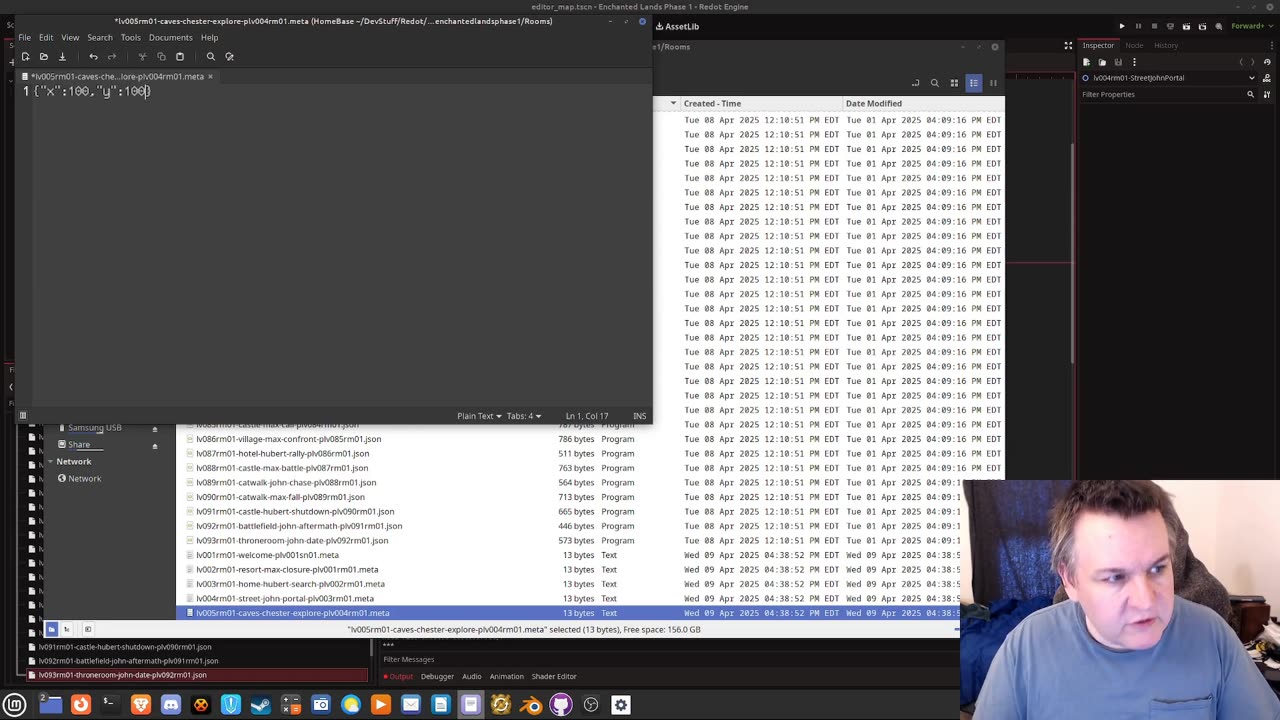The width and height of the screenshot is (1280, 720).
Task: Click the Open file icon in text editor
Action: (43, 56)
